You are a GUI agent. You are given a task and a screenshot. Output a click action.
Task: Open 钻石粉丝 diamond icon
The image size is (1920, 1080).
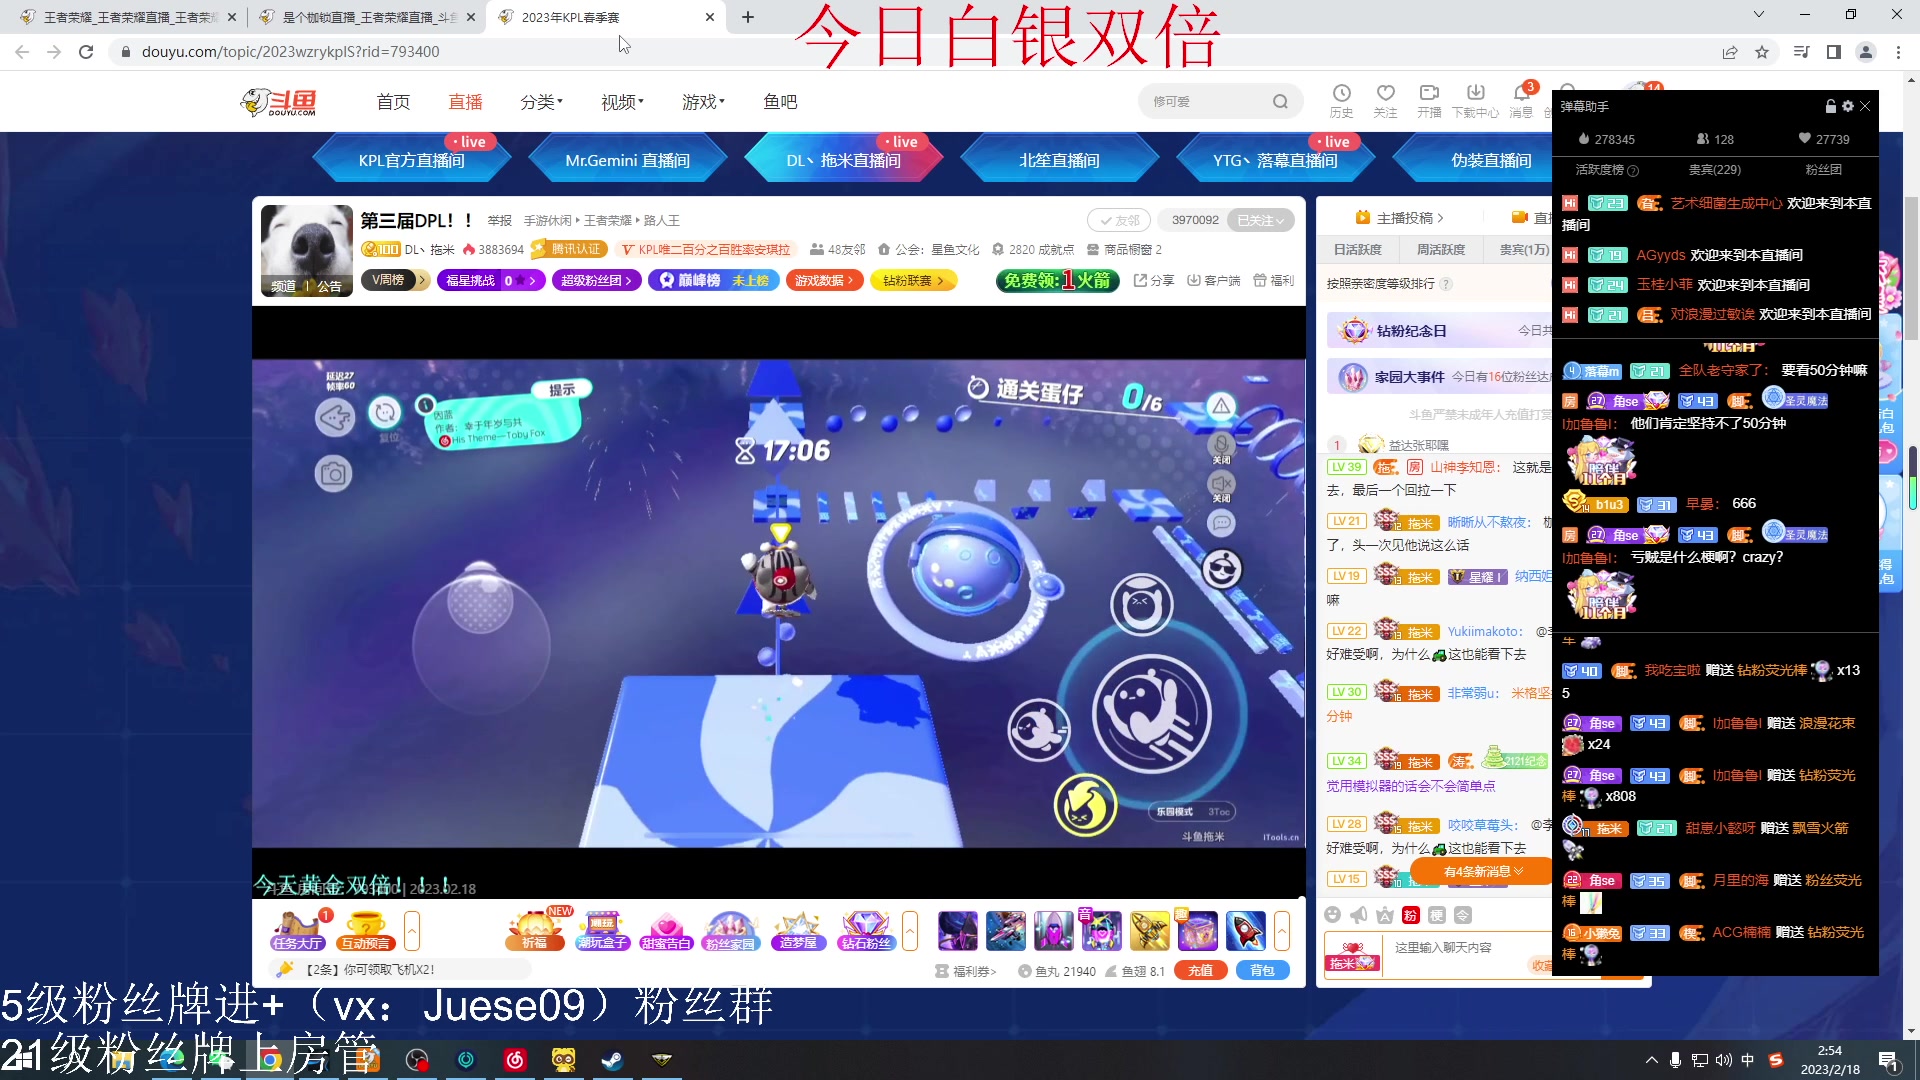click(x=866, y=931)
